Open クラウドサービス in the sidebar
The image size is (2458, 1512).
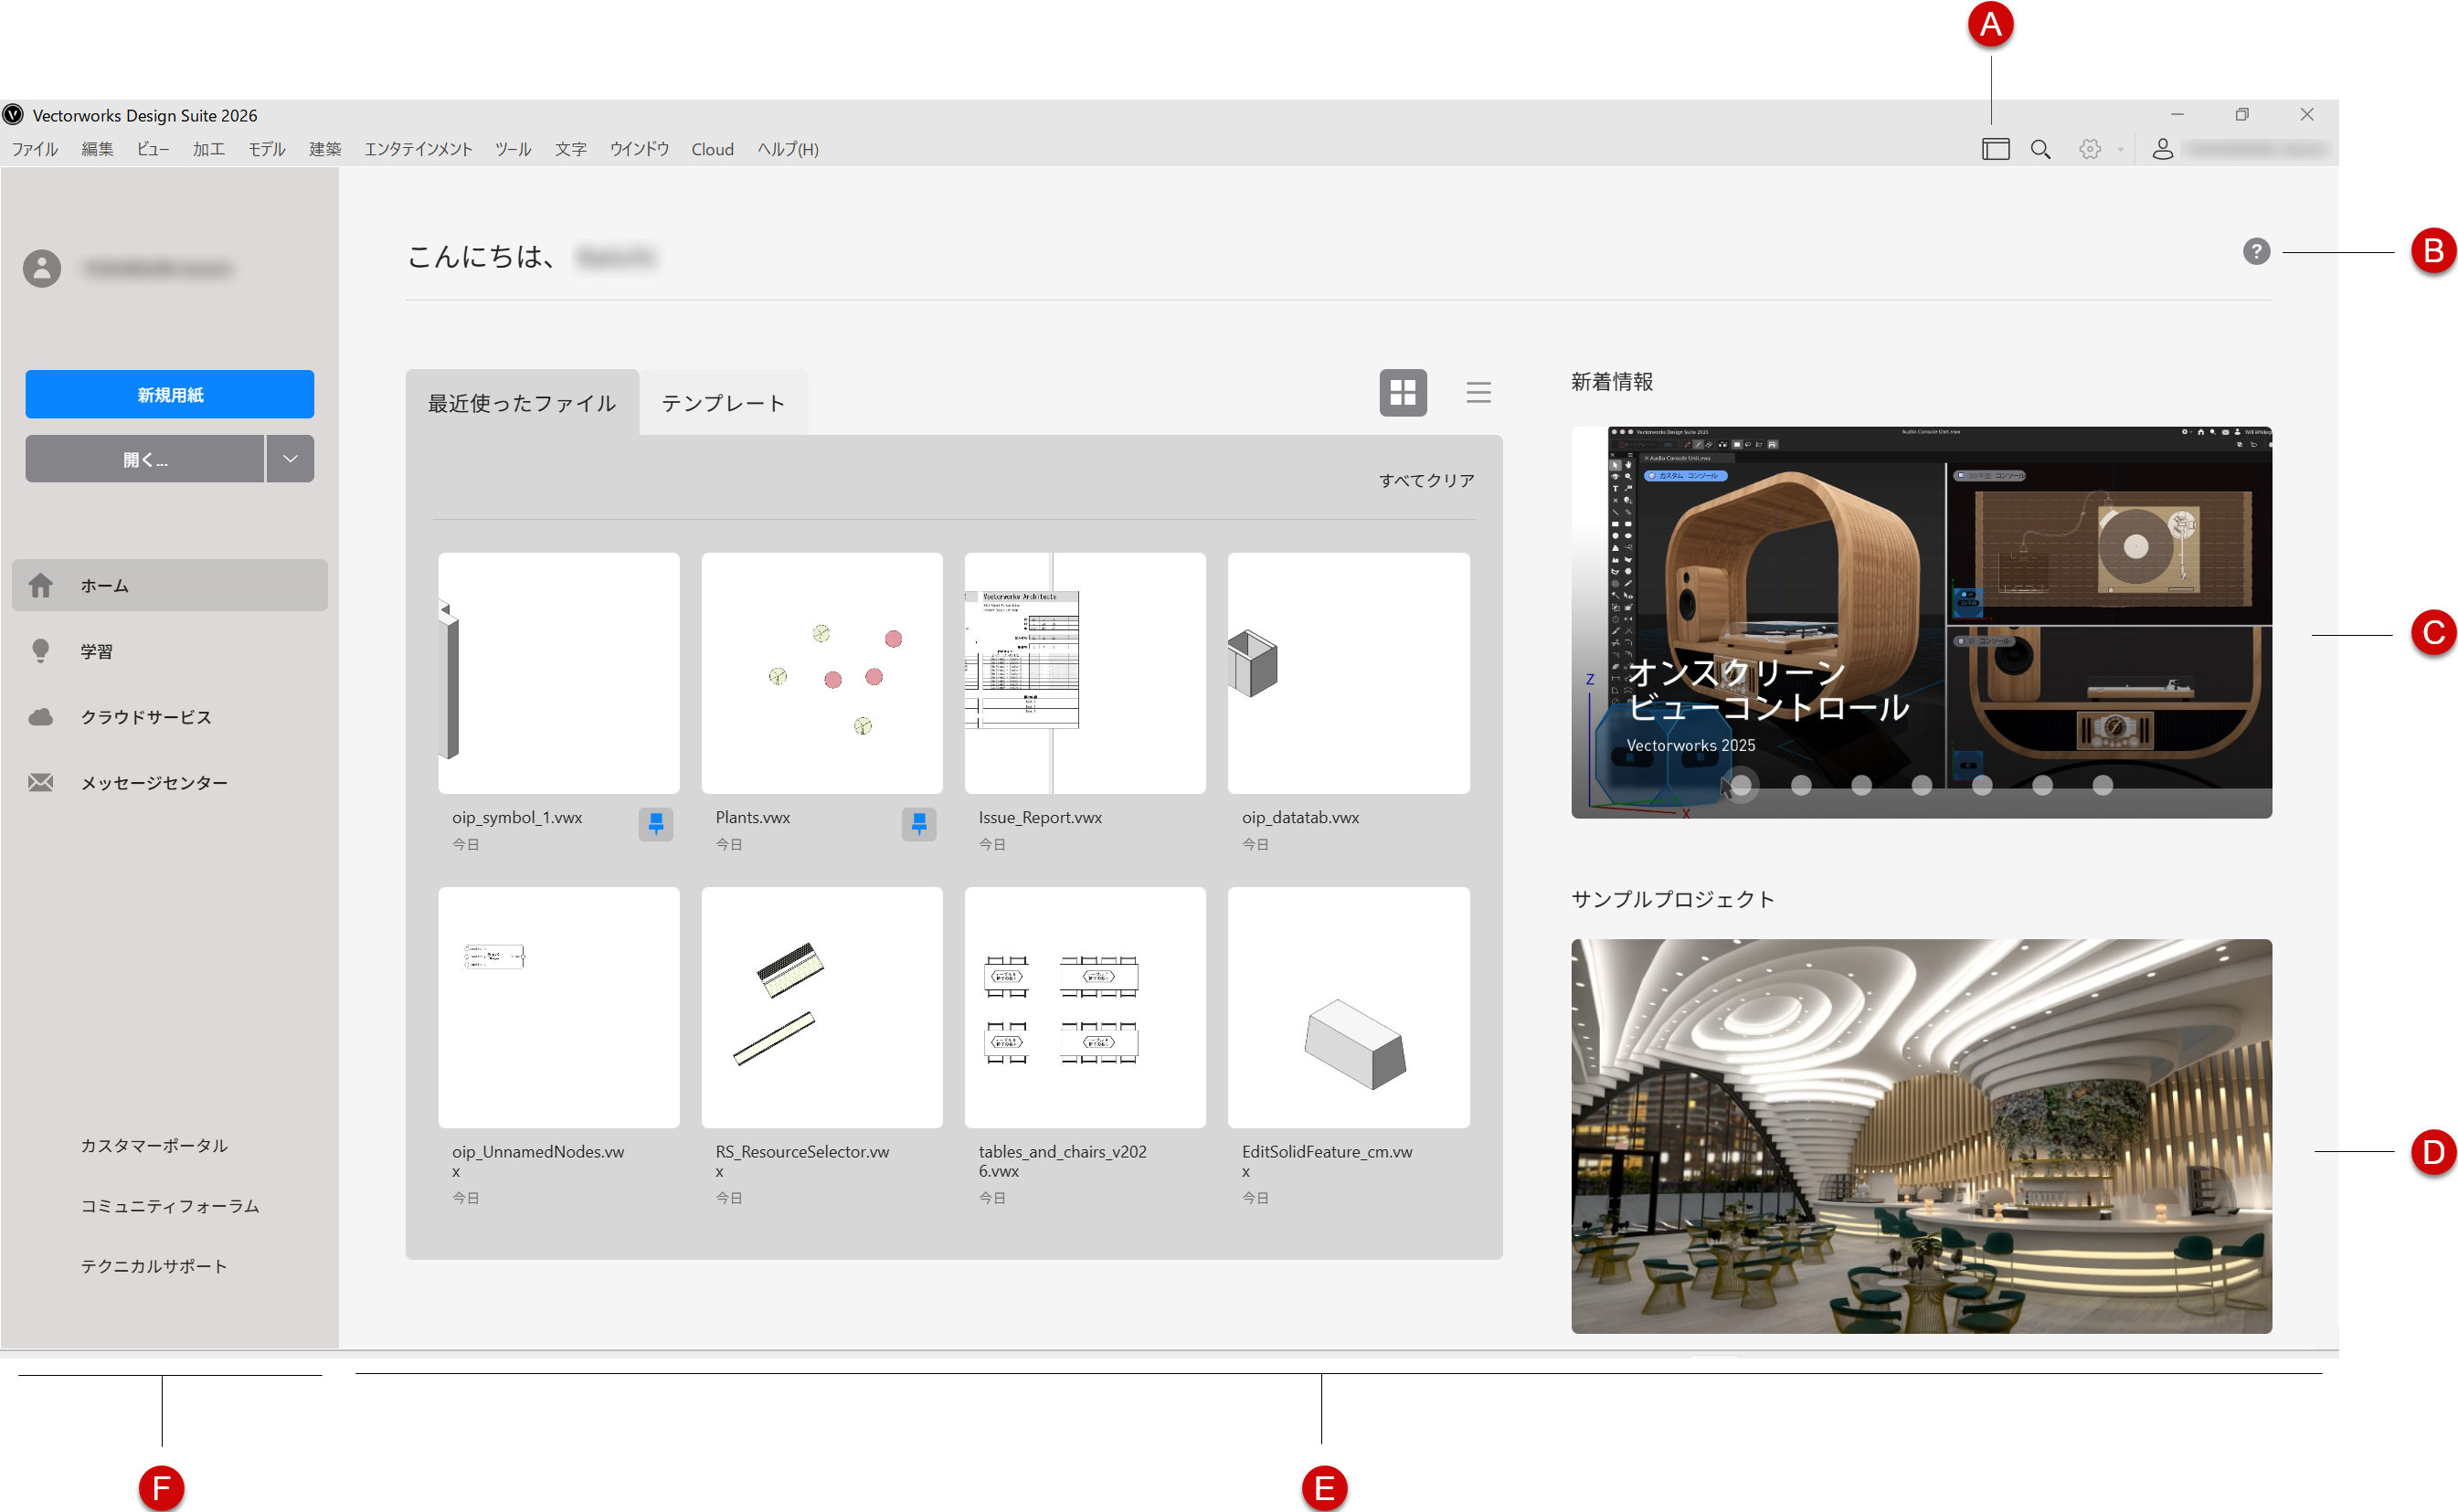coord(146,717)
